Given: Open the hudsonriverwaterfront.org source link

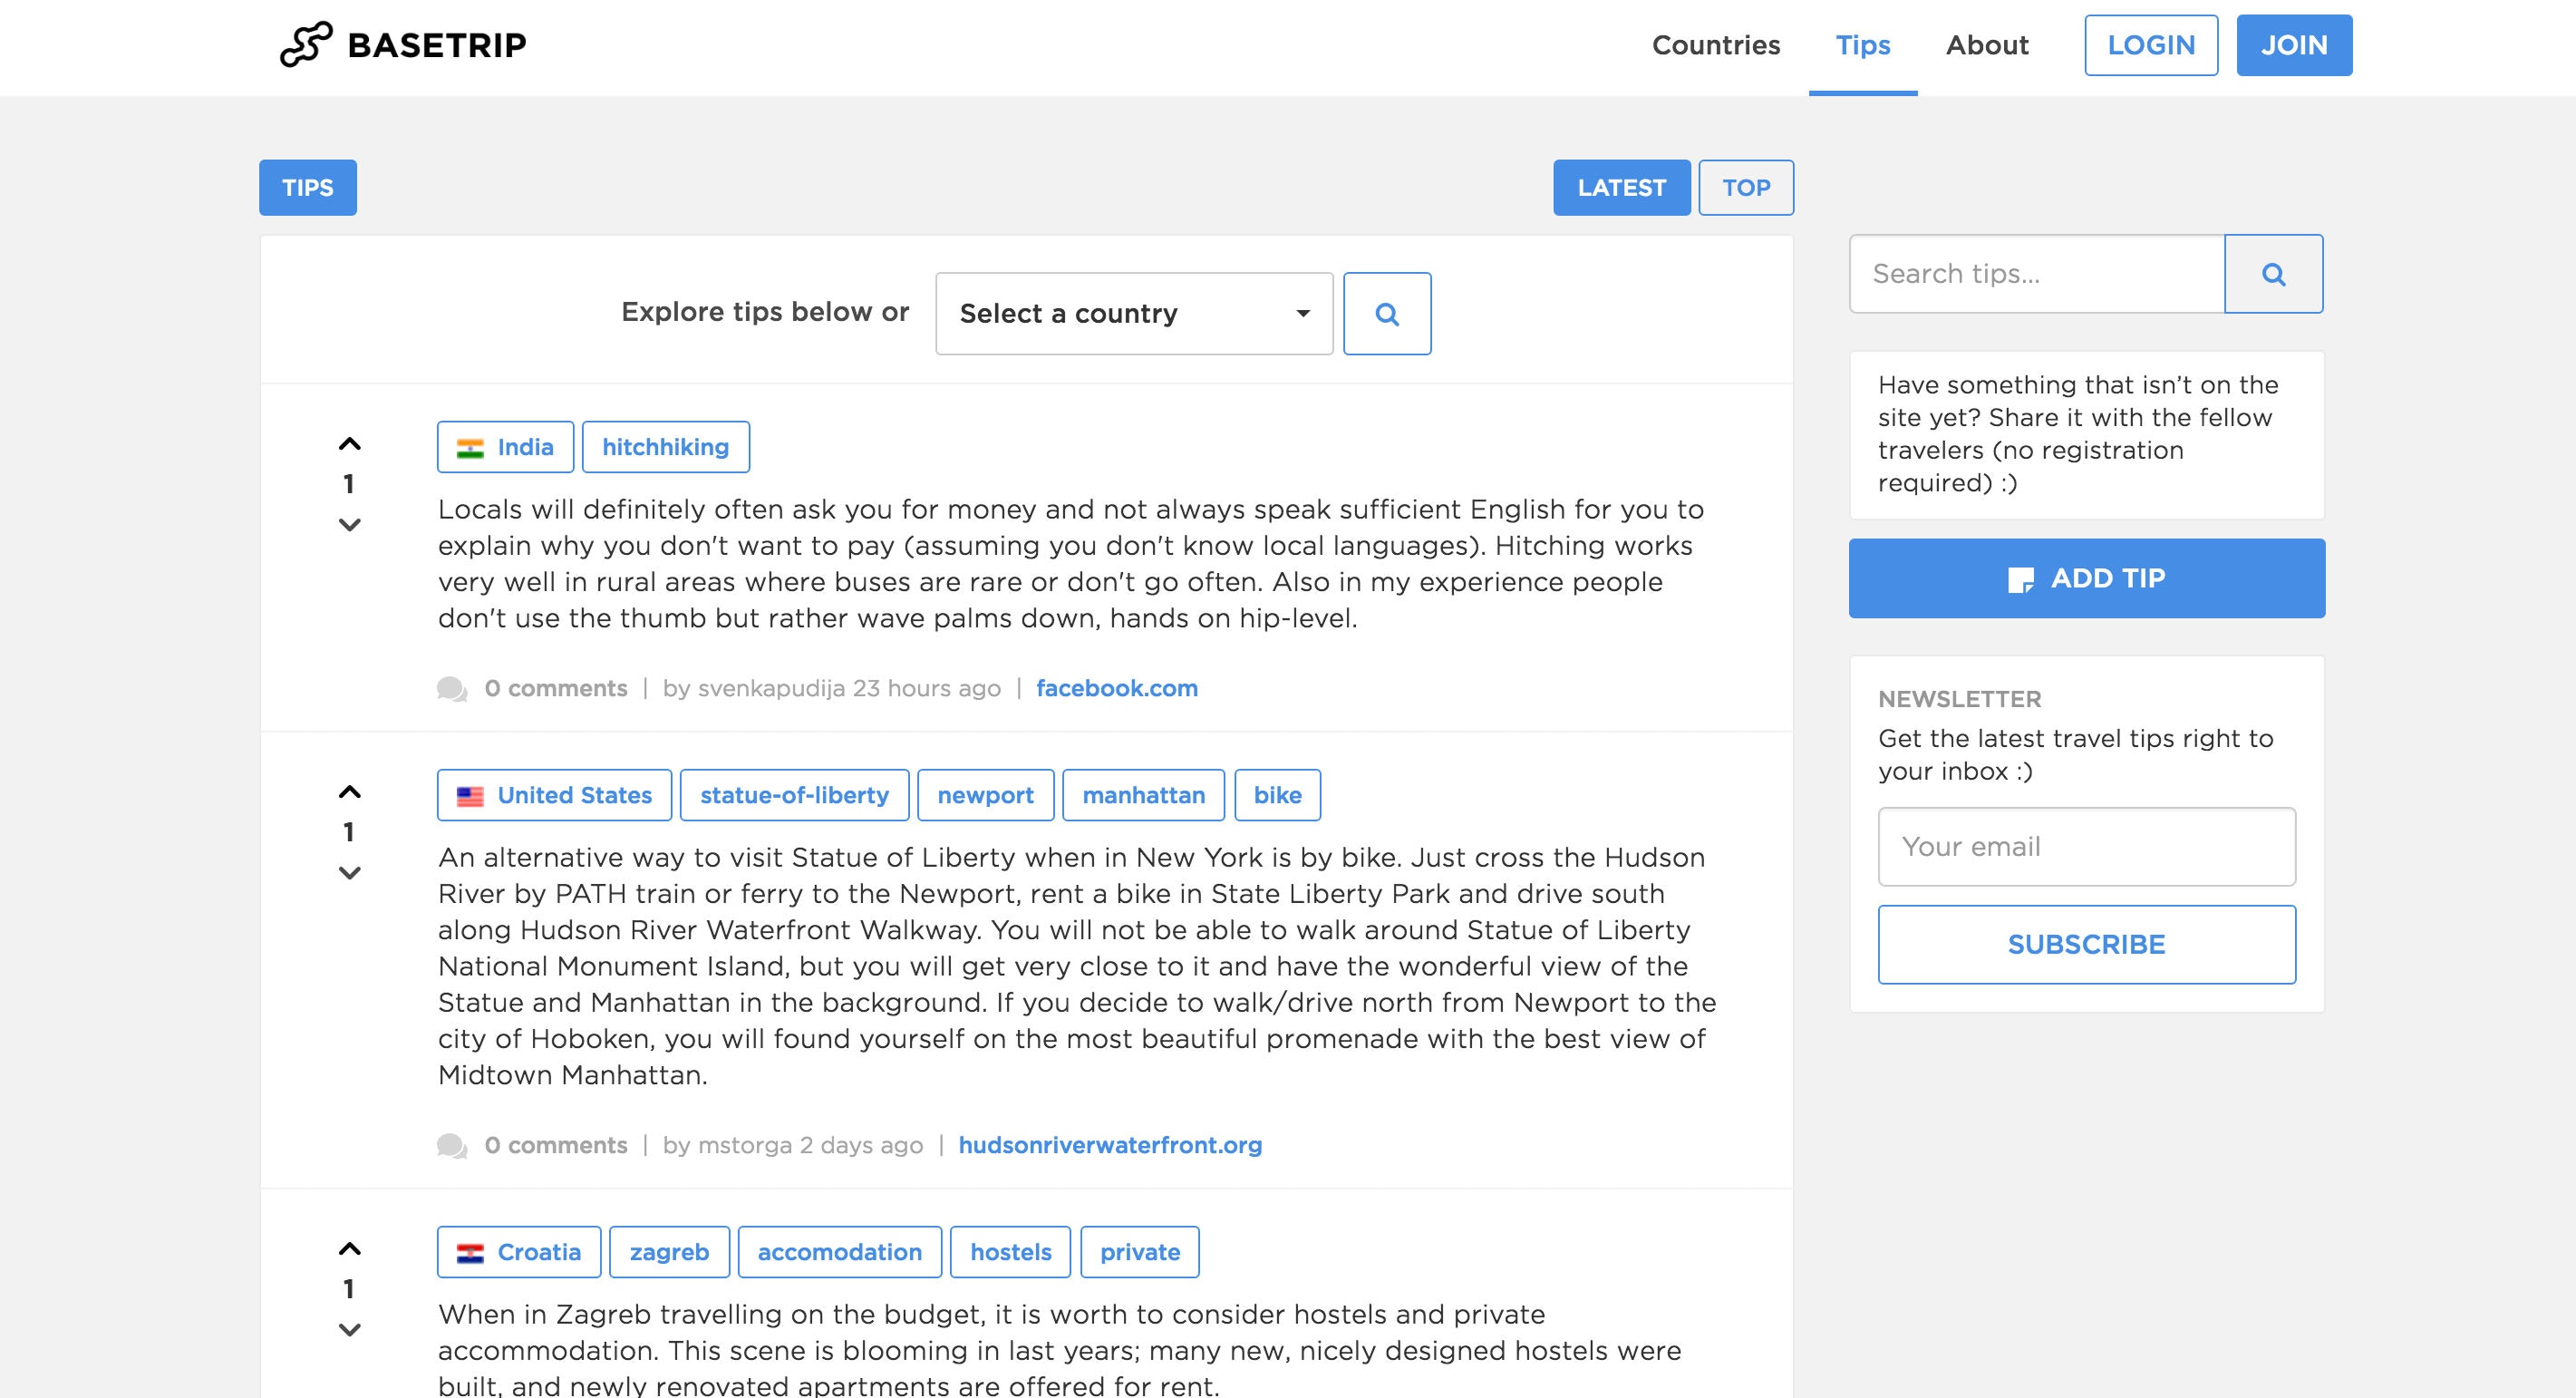Looking at the screenshot, I should pos(1109,1145).
